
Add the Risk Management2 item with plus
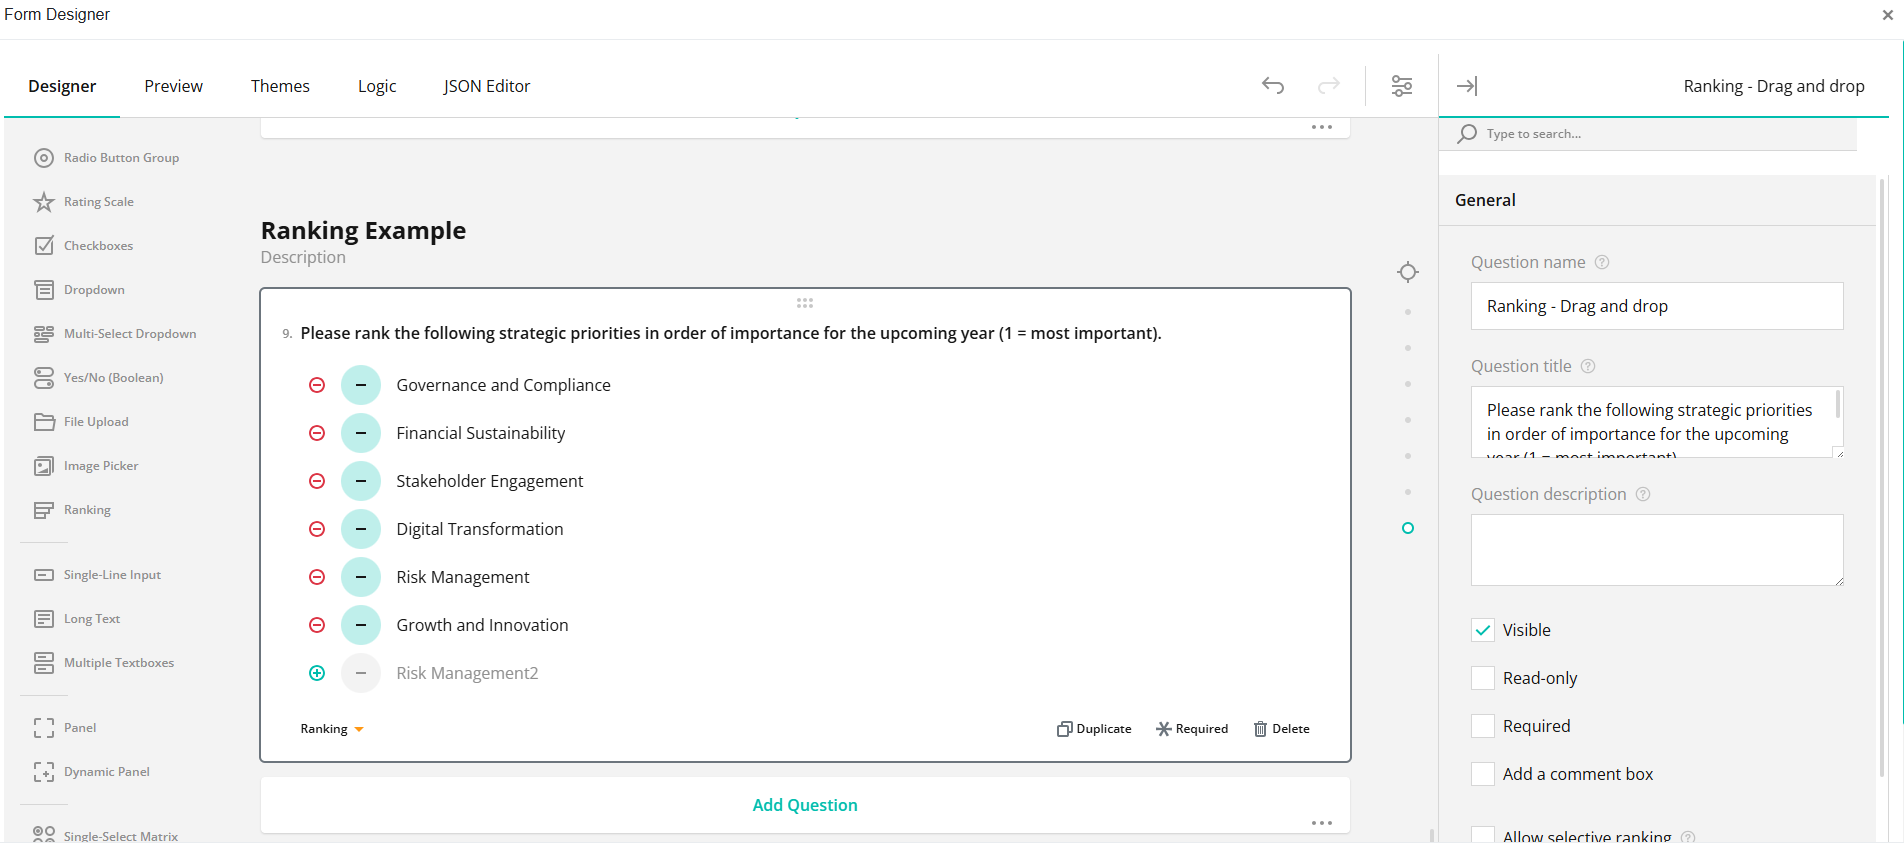coord(317,673)
